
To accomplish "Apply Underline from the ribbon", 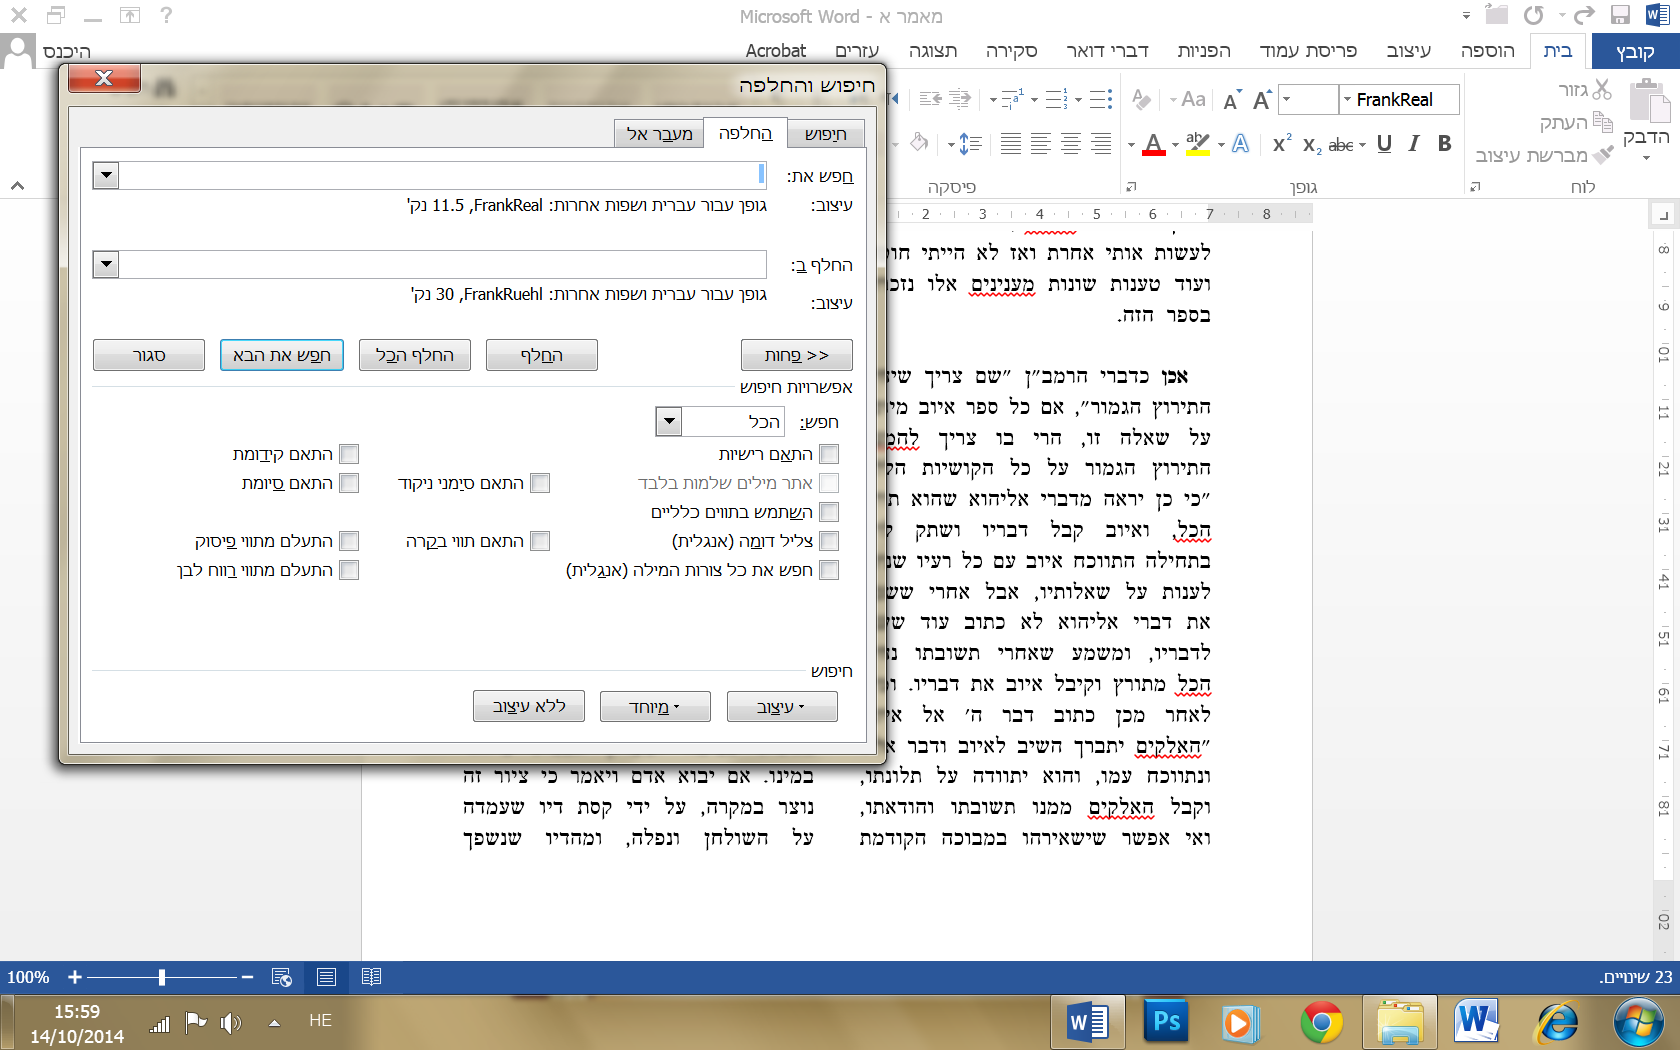I will click(1384, 144).
